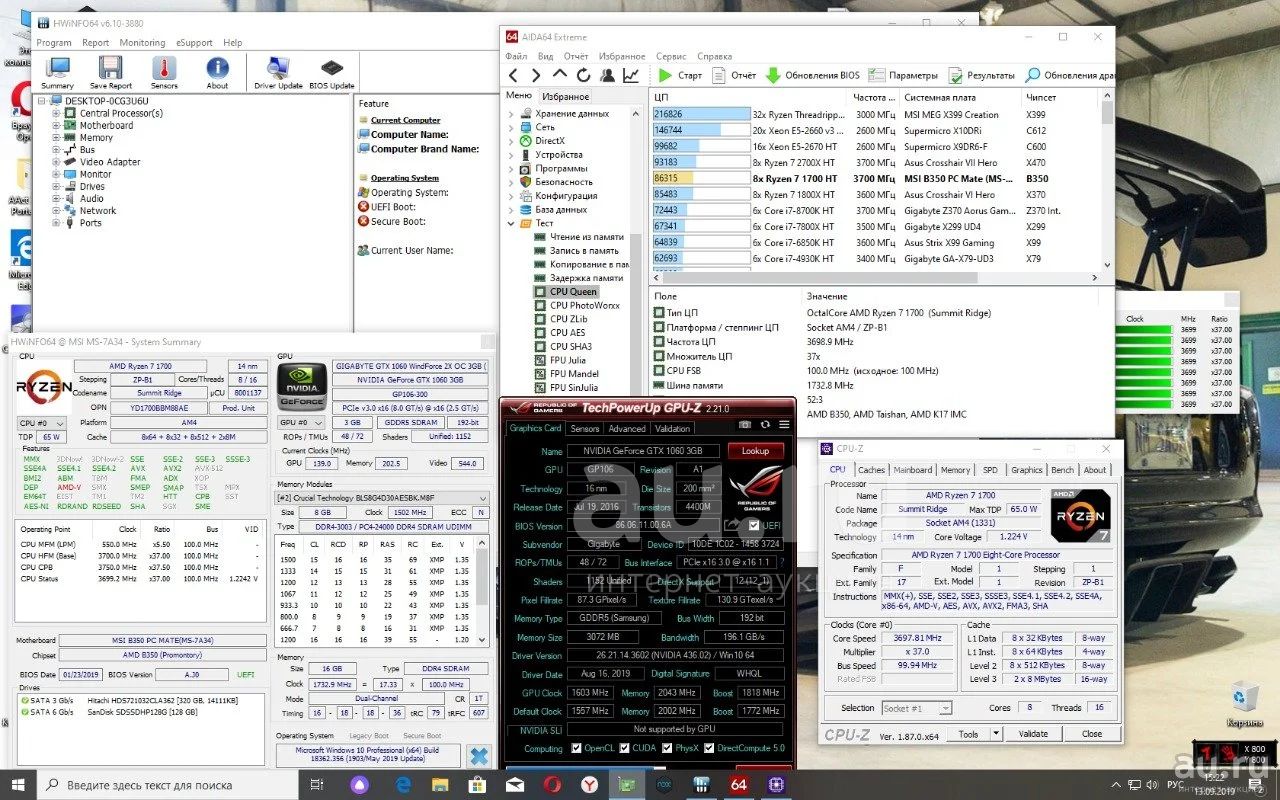Open Параметры in AIDA64 toolbar
1280x800 pixels.
(x=903, y=75)
